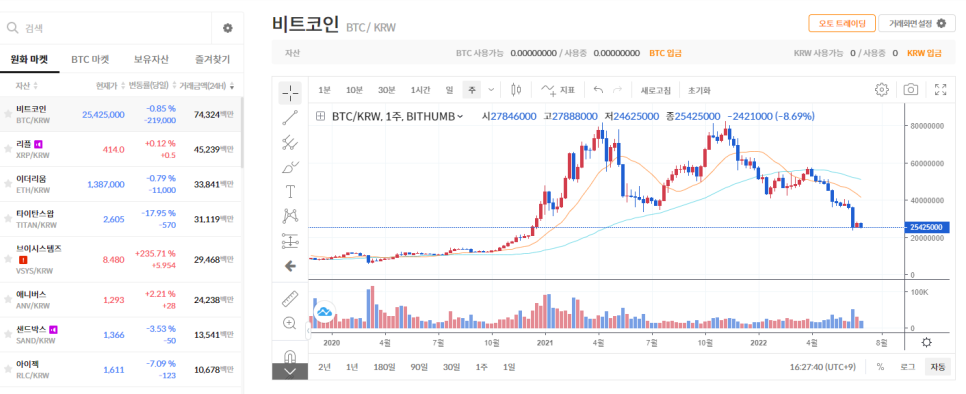The image size is (966, 394).
Task: Open asset list settings gear icon
Action: pos(228,28)
